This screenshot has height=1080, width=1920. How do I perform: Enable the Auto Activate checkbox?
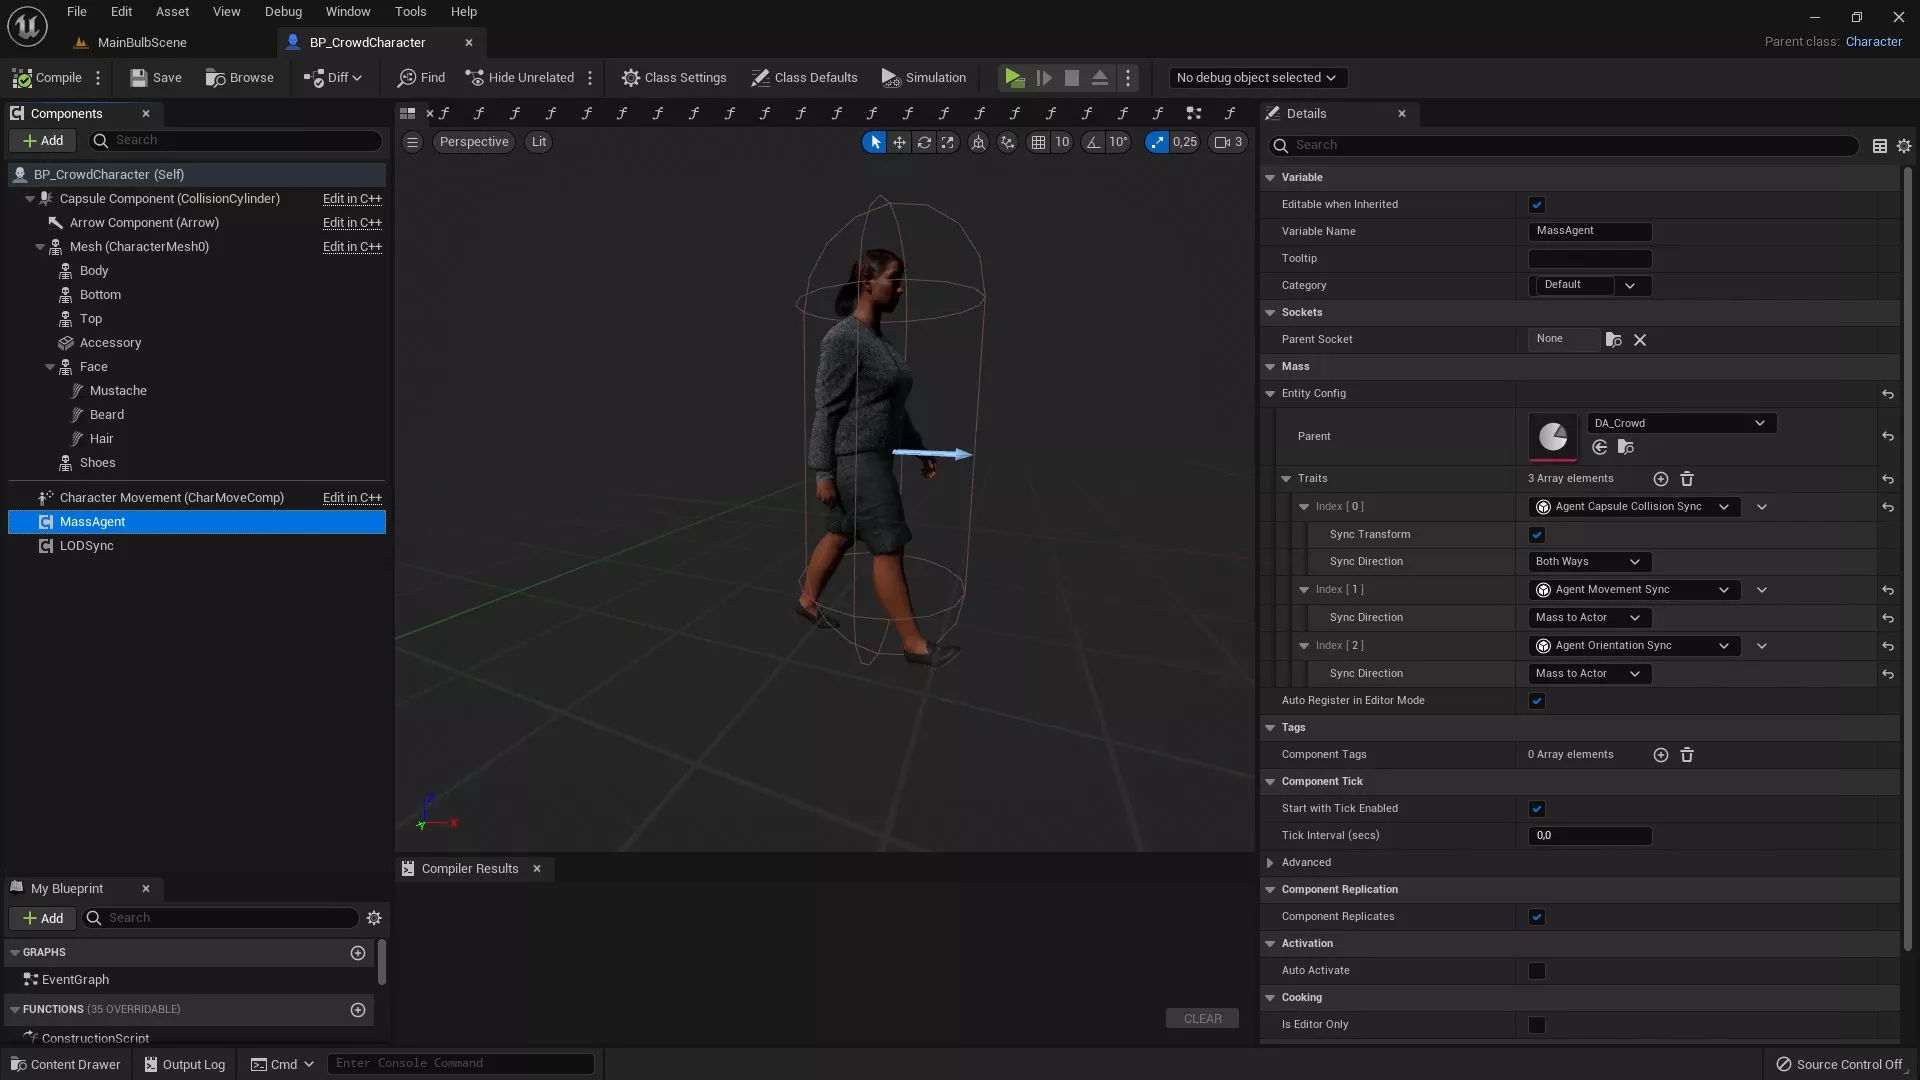click(1536, 971)
